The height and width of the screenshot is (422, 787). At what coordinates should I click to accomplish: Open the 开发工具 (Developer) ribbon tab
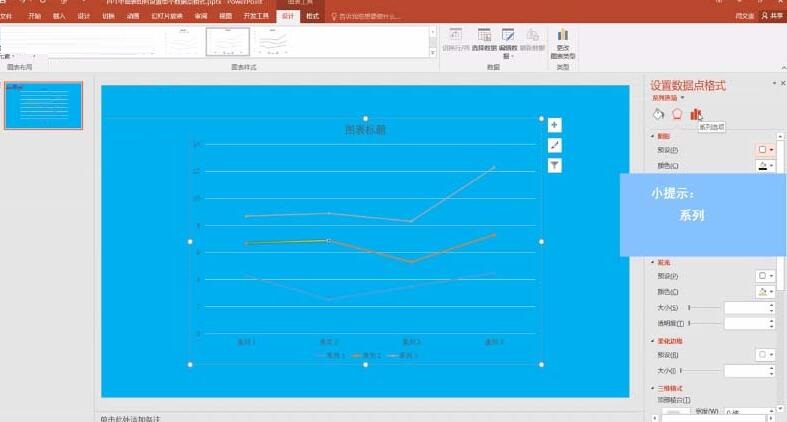(256, 16)
